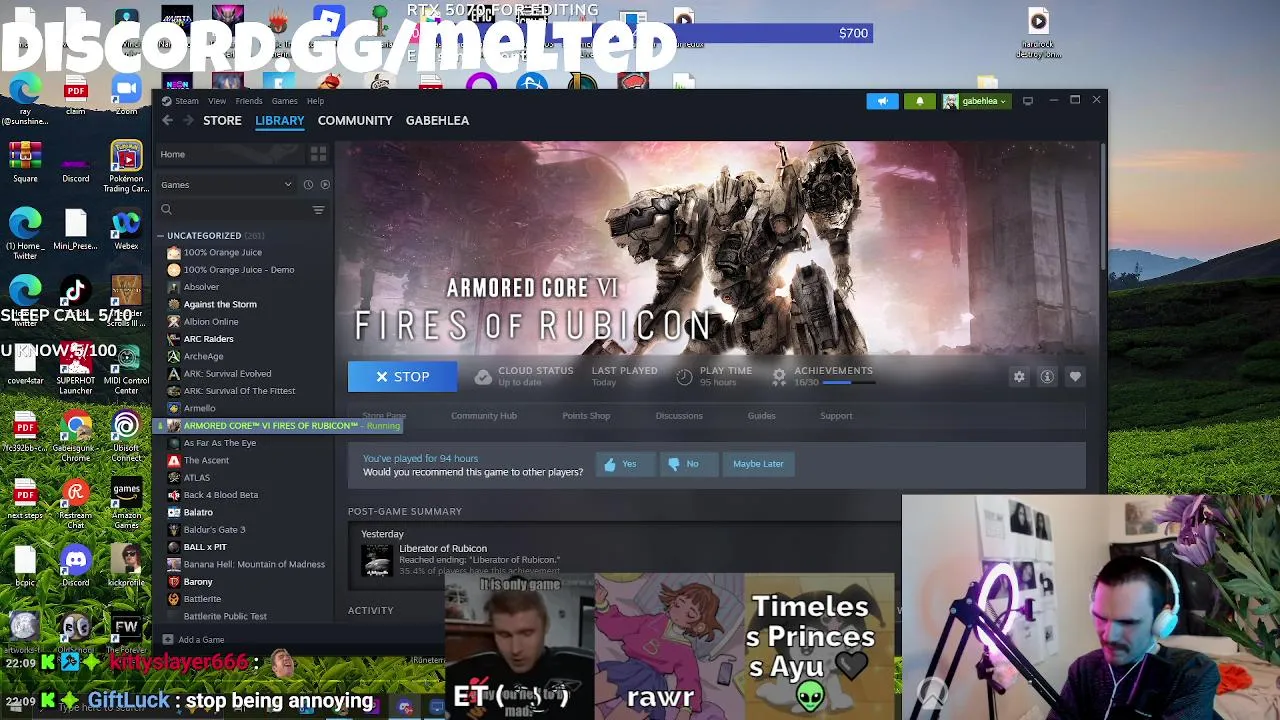Open the Help menu
Viewport: 1280px width, 720px height.
(x=315, y=101)
